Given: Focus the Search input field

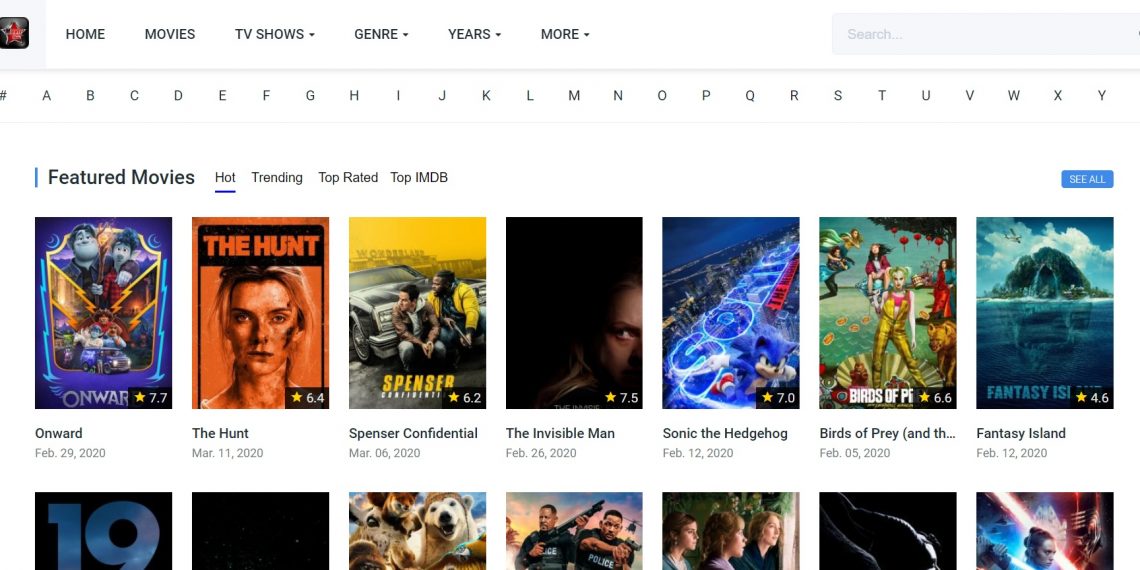Looking at the screenshot, I should (986, 34).
